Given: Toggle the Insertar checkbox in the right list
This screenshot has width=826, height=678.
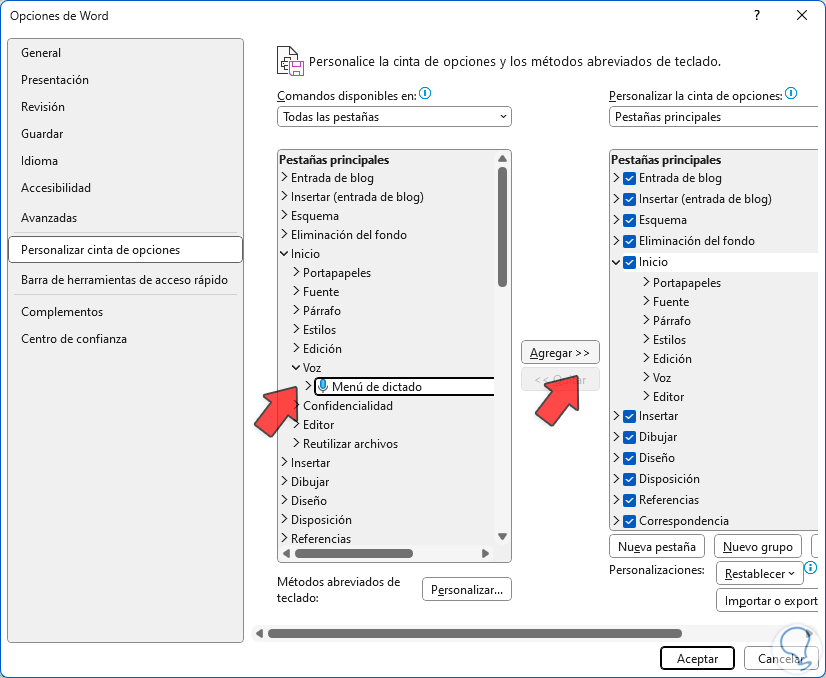Looking at the screenshot, I should click(629, 417).
